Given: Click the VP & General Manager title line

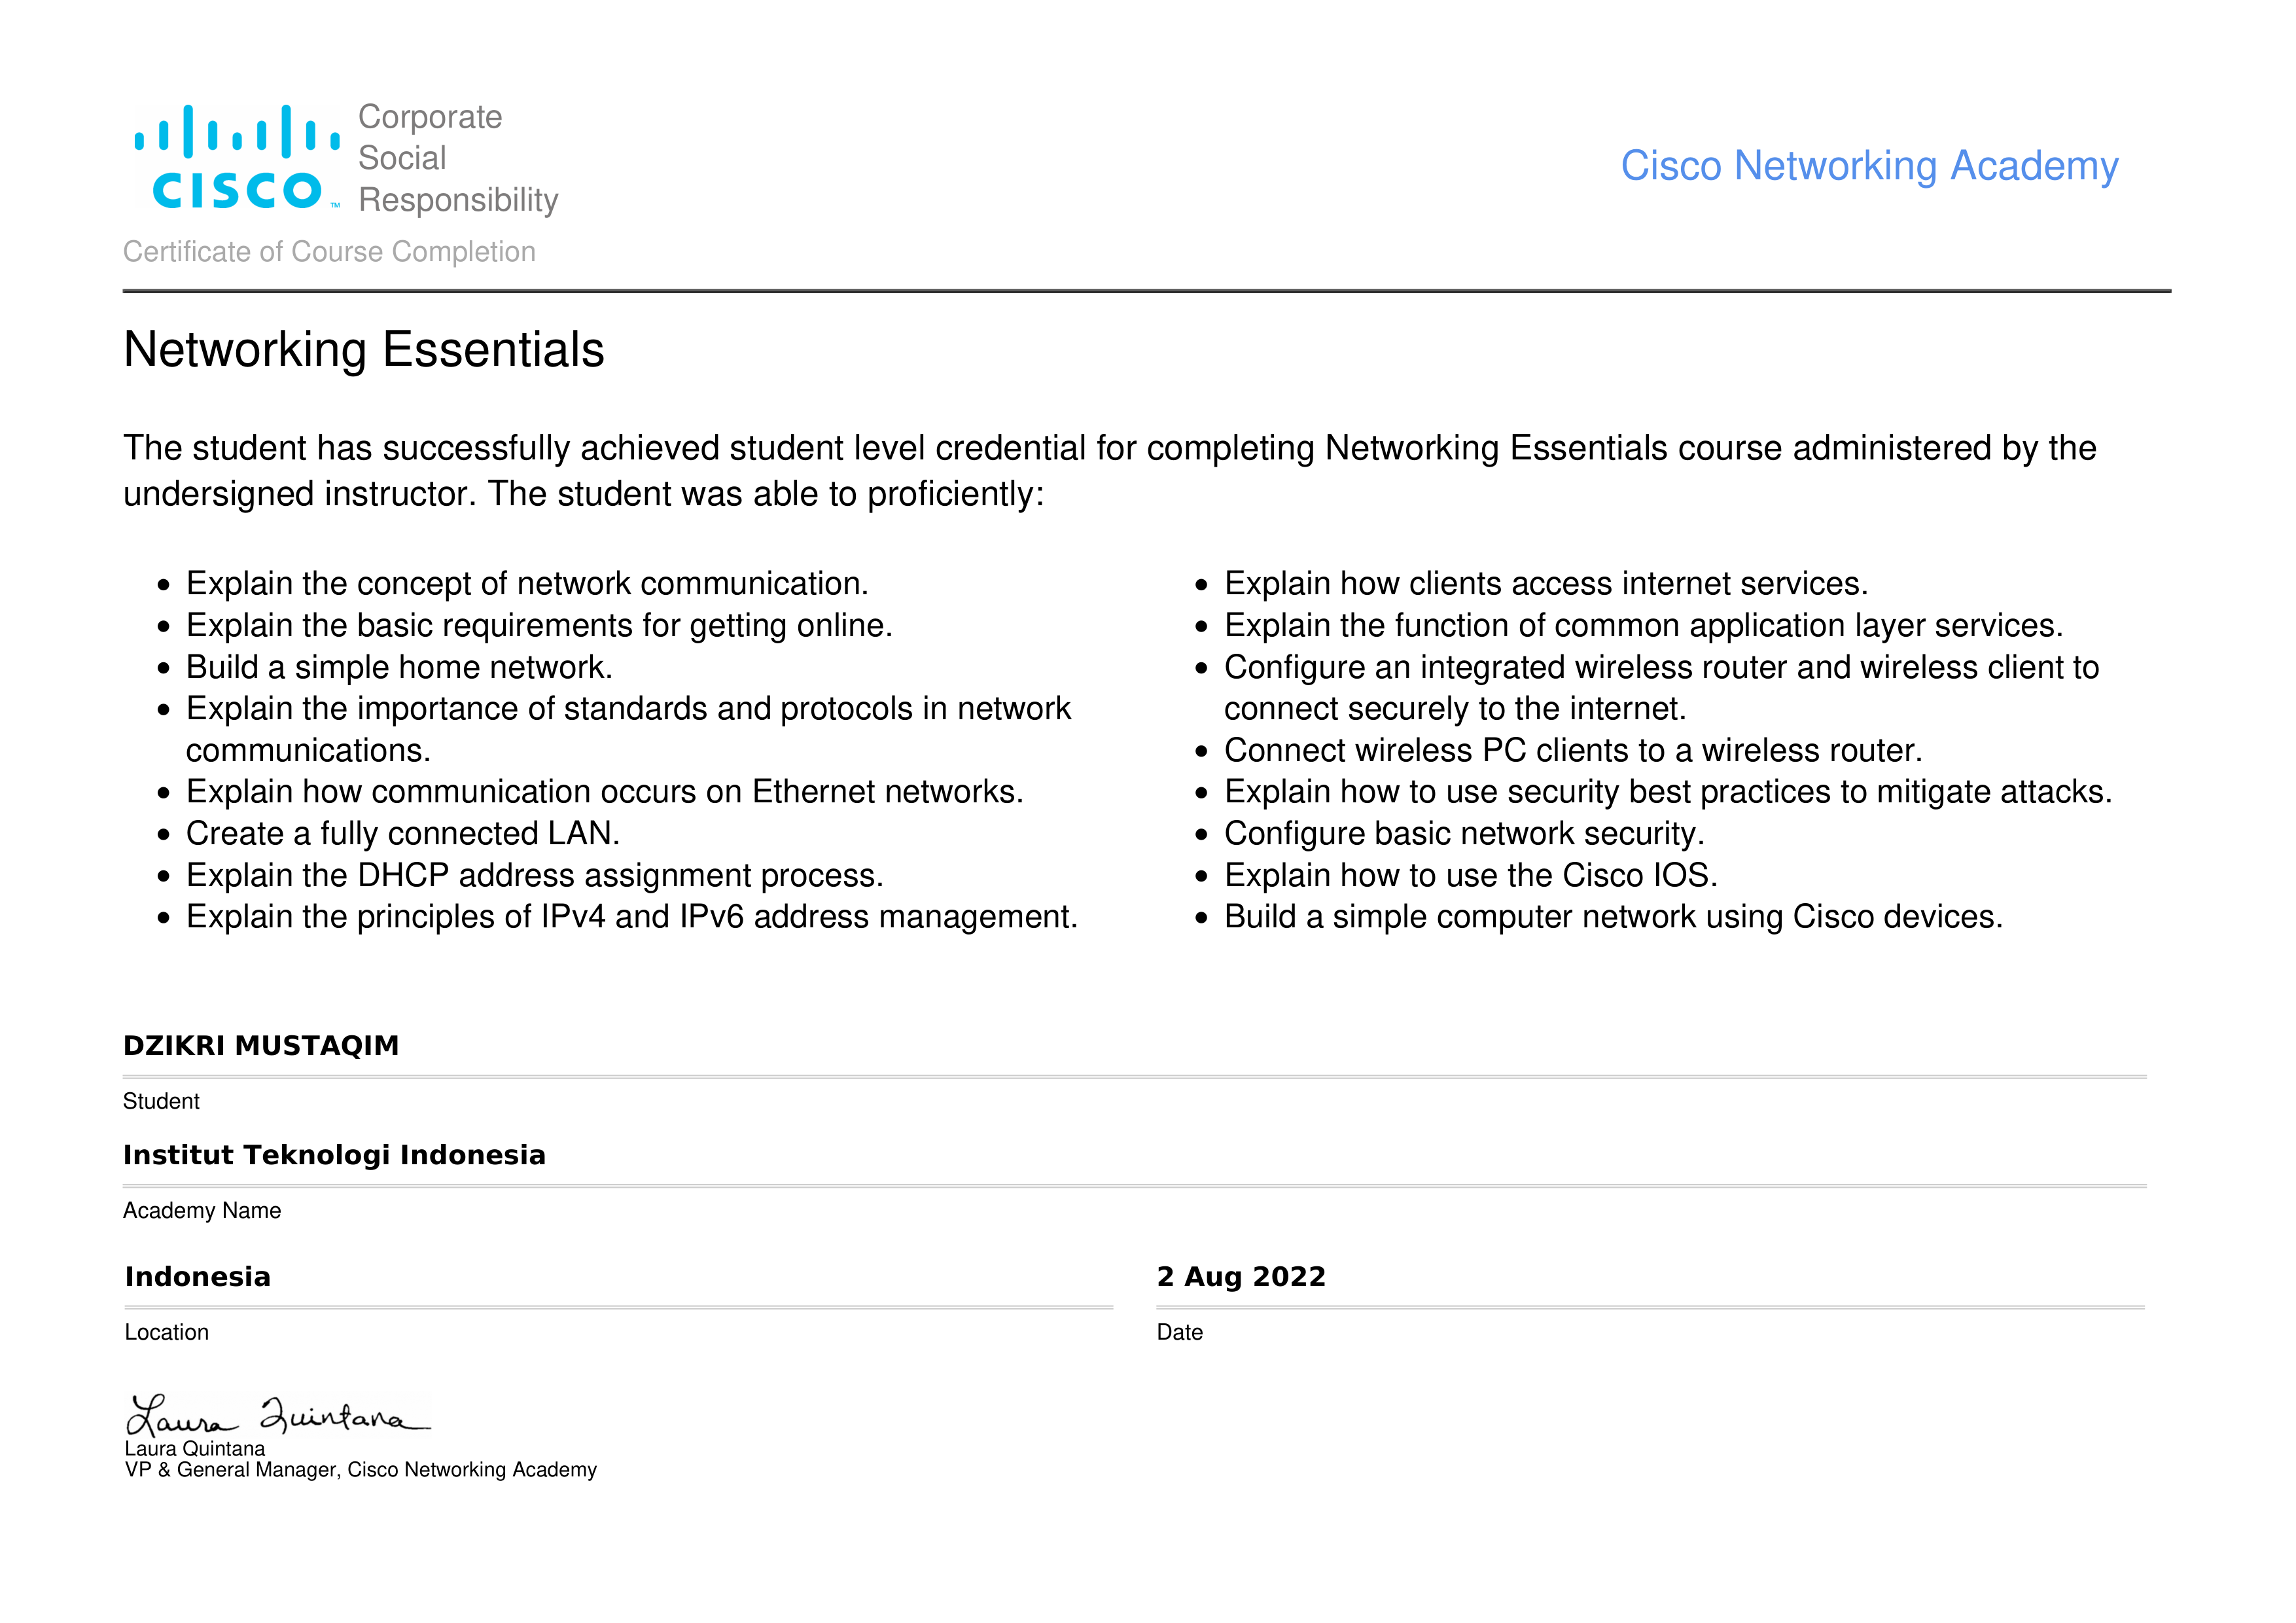Looking at the screenshot, I should click(360, 1470).
